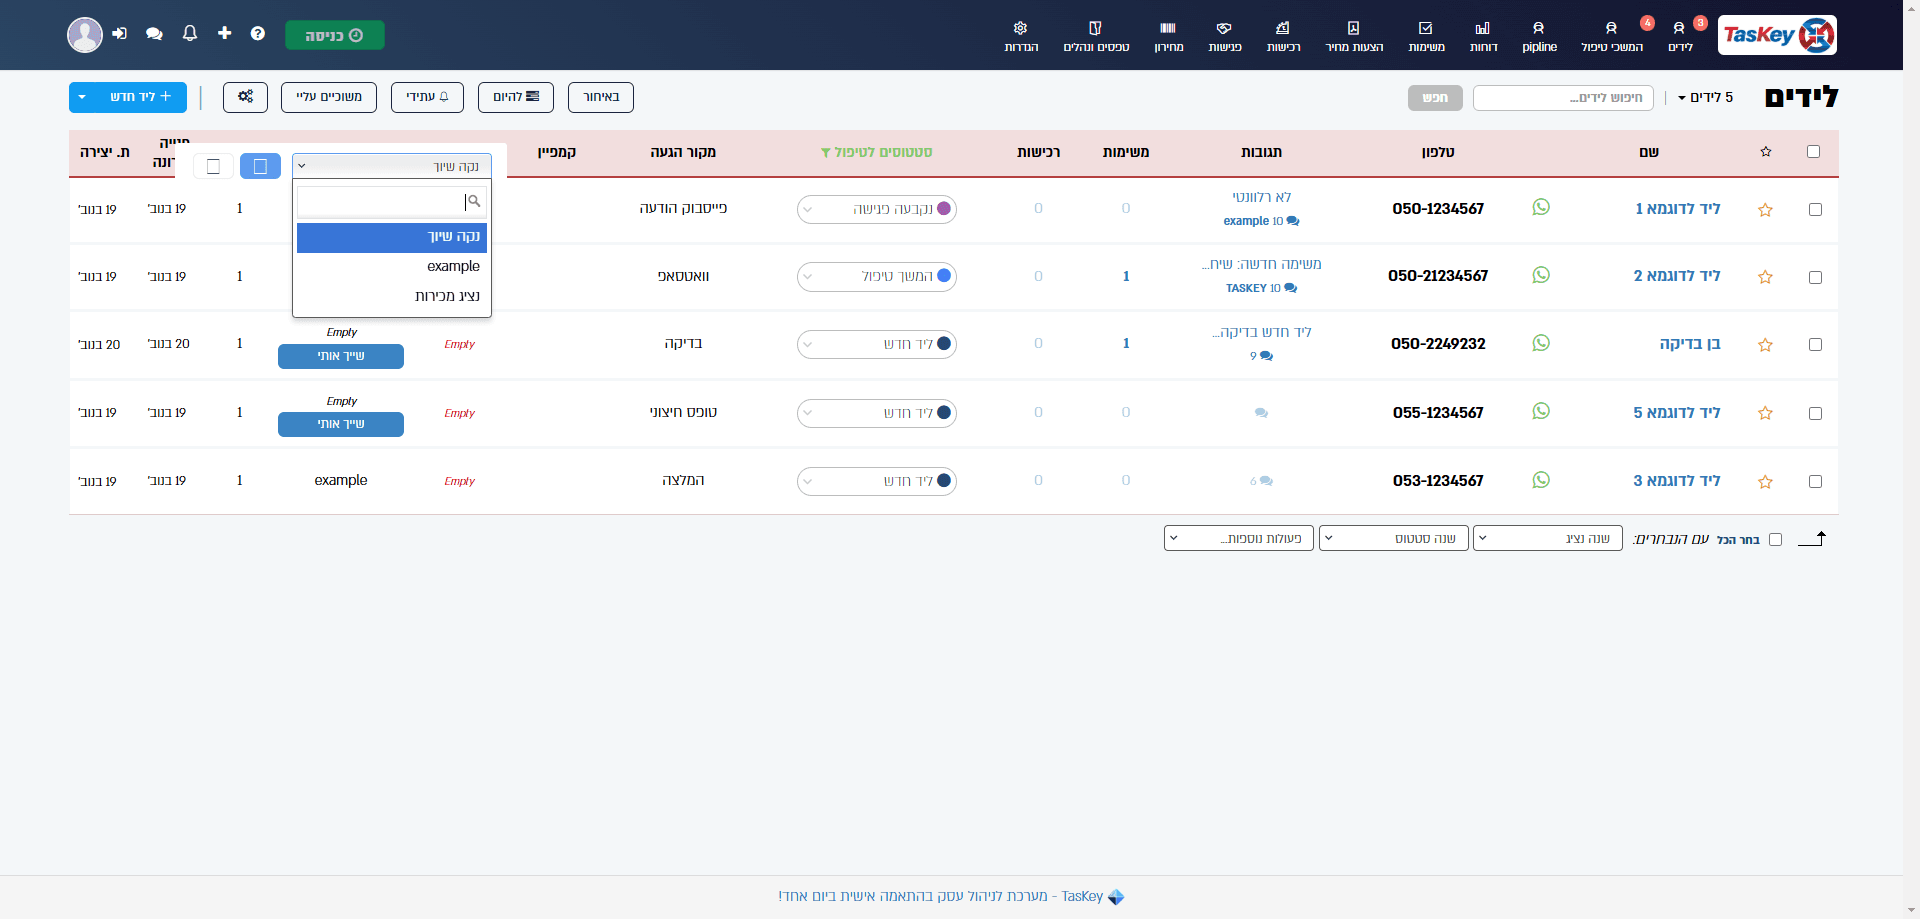Click the plus icon in top header
The image size is (1920, 919).
pyautogui.click(x=224, y=33)
